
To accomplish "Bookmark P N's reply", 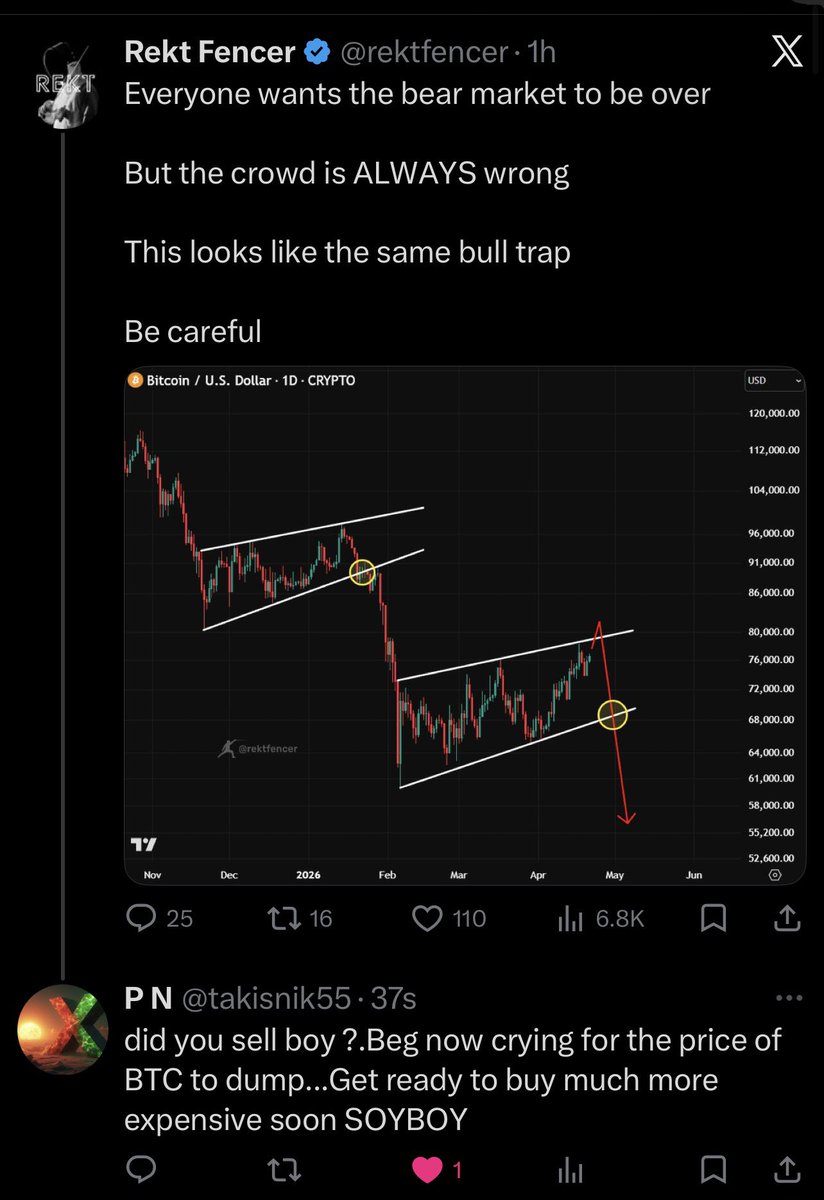I will [713, 1169].
